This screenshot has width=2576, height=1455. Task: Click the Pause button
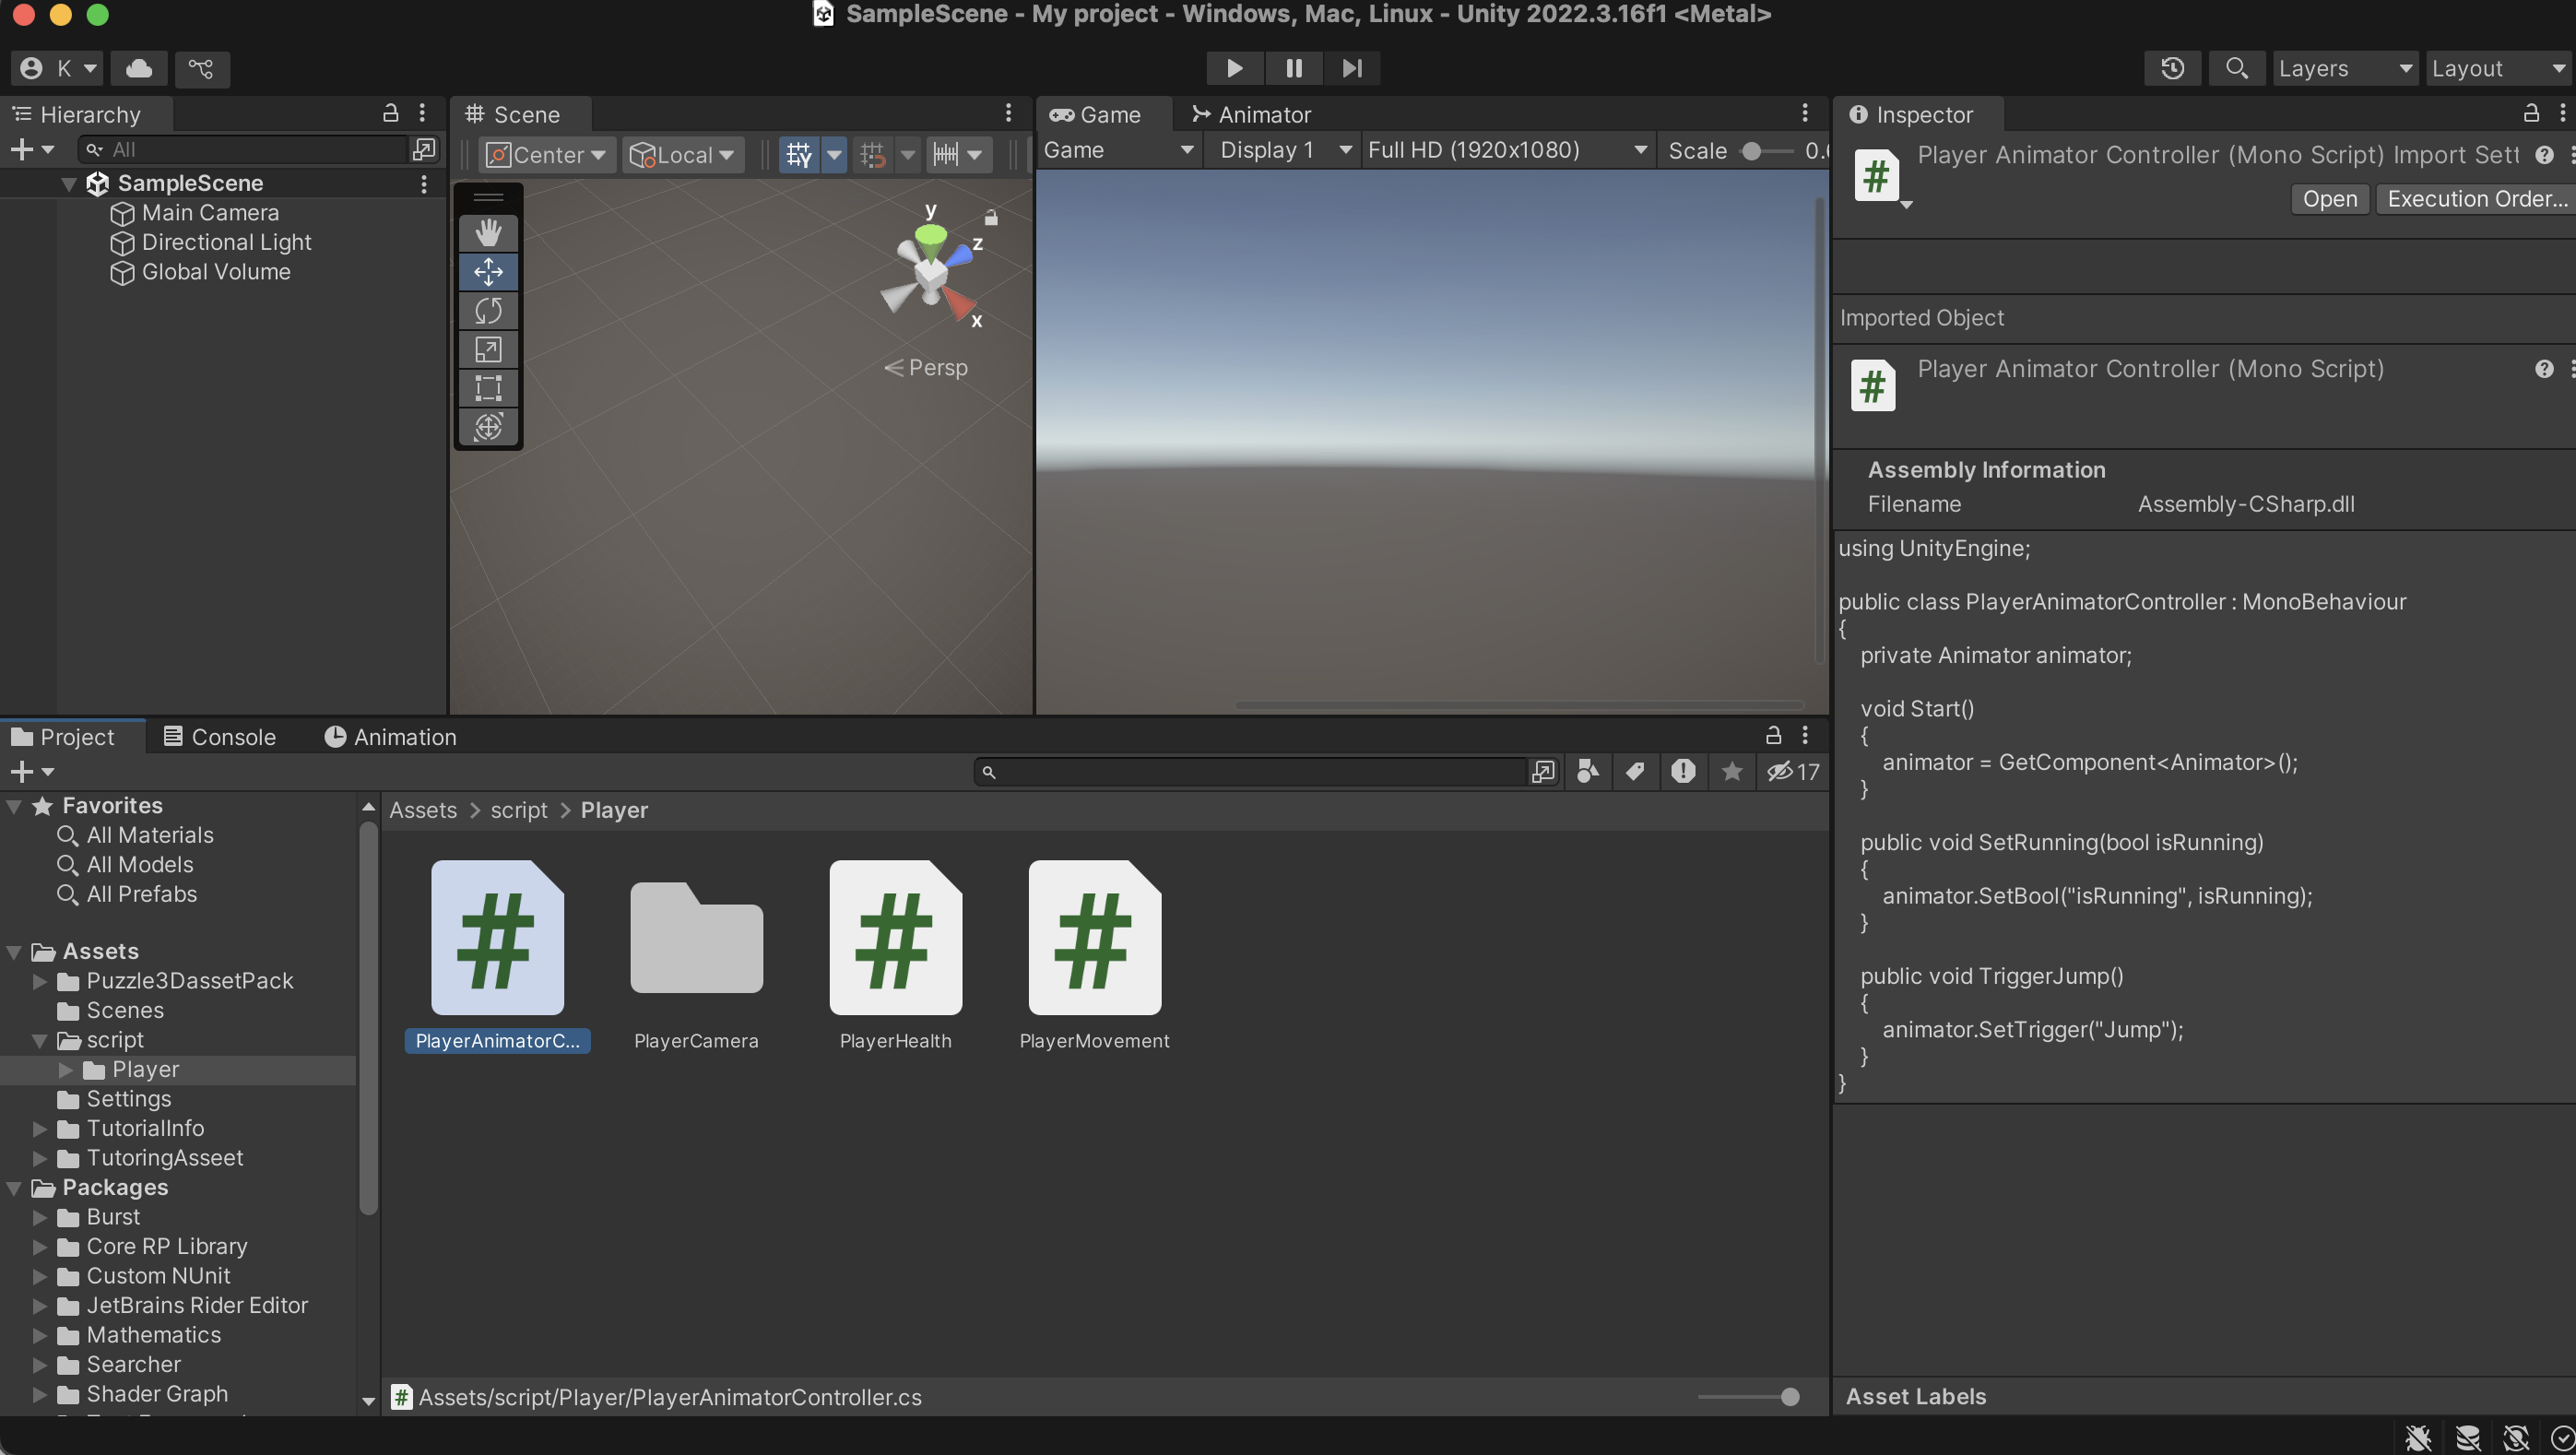coord(1293,68)
